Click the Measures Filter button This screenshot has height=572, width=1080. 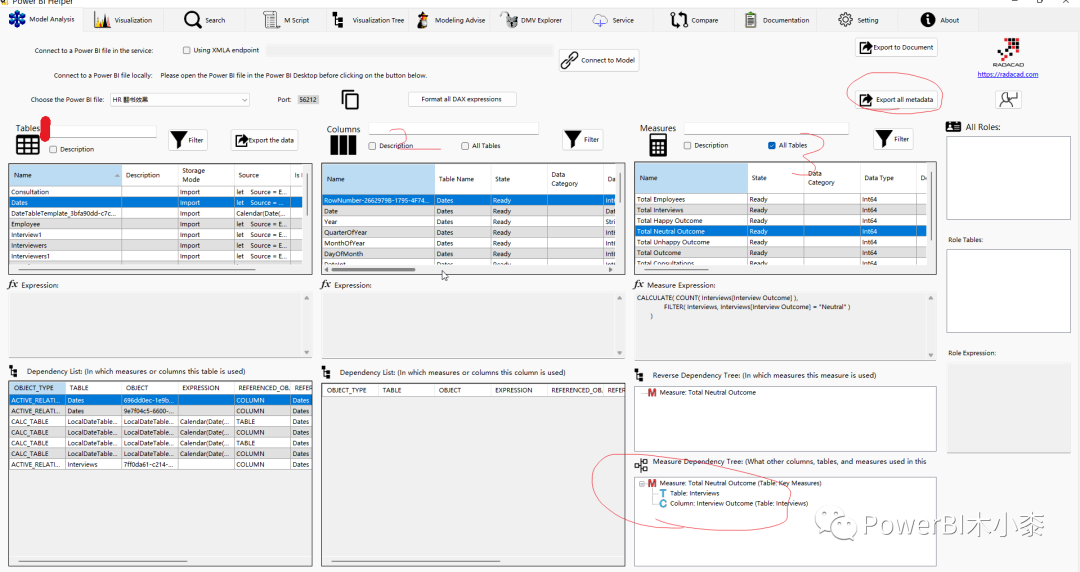[x=893, y=139]
